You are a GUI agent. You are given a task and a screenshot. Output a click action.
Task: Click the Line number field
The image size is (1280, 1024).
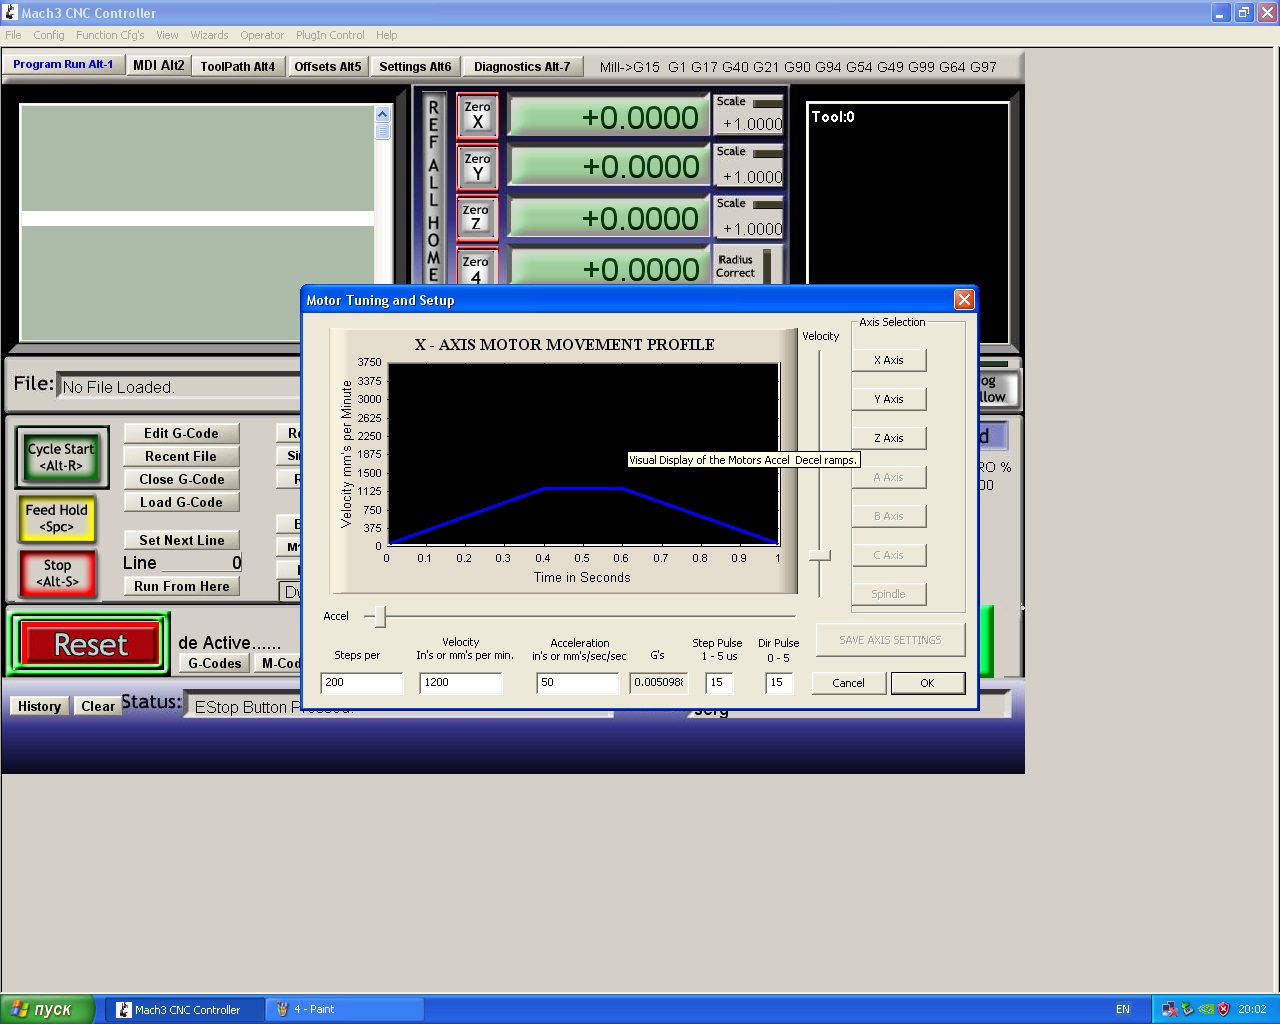pyautogui.click(x=201, y=563)
